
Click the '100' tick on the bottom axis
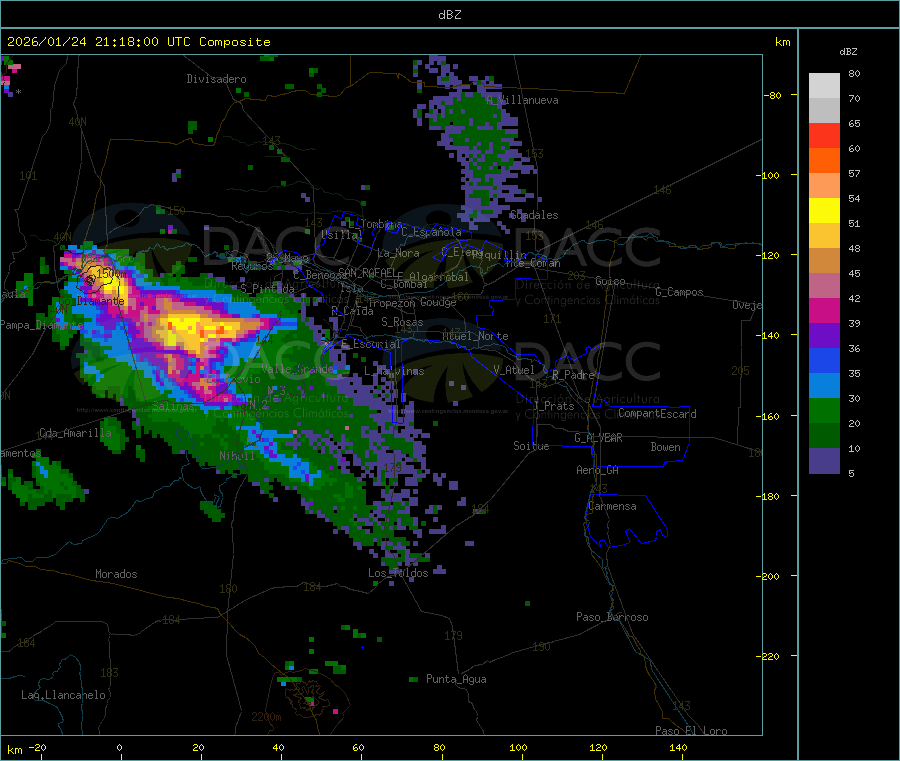[x=518, y=747]
